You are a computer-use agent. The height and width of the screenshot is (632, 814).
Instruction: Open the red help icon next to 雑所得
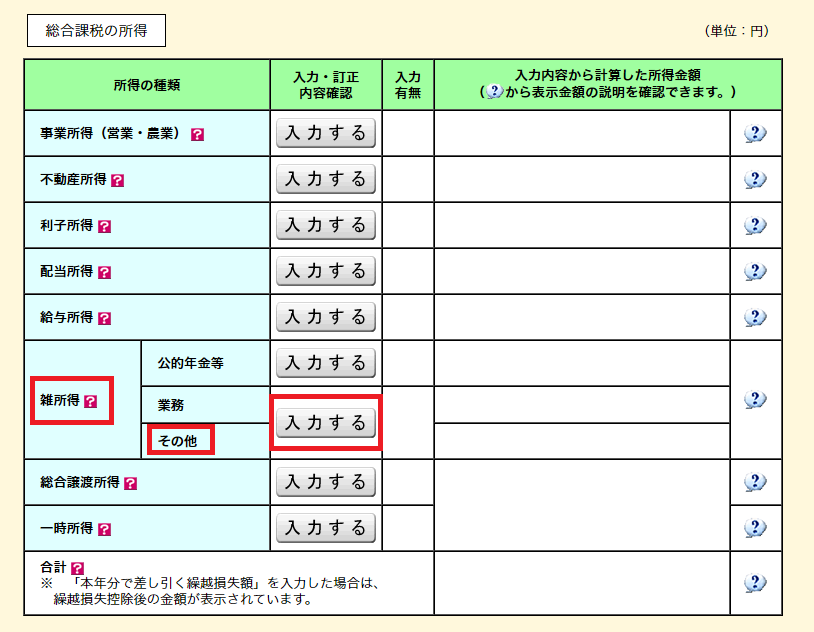[91, 401]
